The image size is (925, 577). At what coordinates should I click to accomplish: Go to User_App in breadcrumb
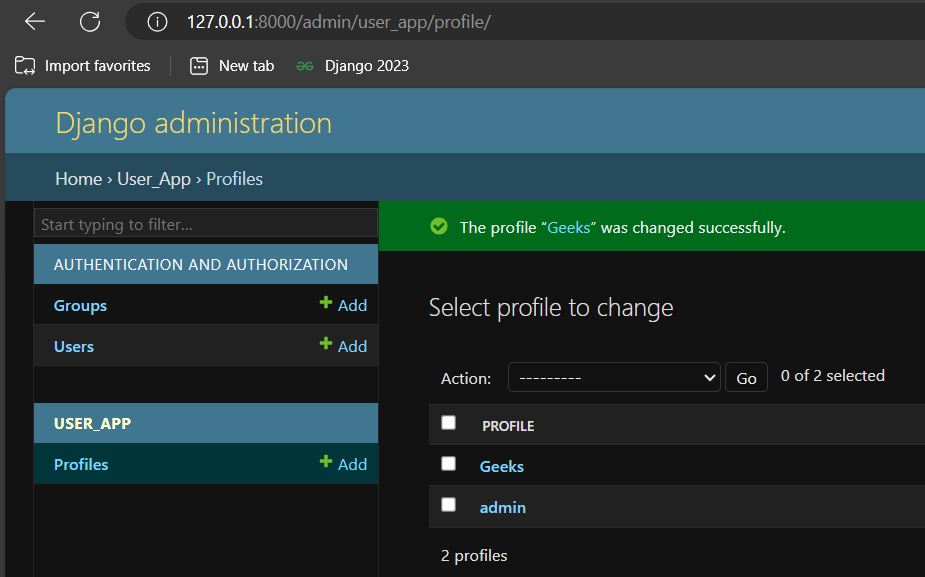pyautogui.click(x=154, y=179)
